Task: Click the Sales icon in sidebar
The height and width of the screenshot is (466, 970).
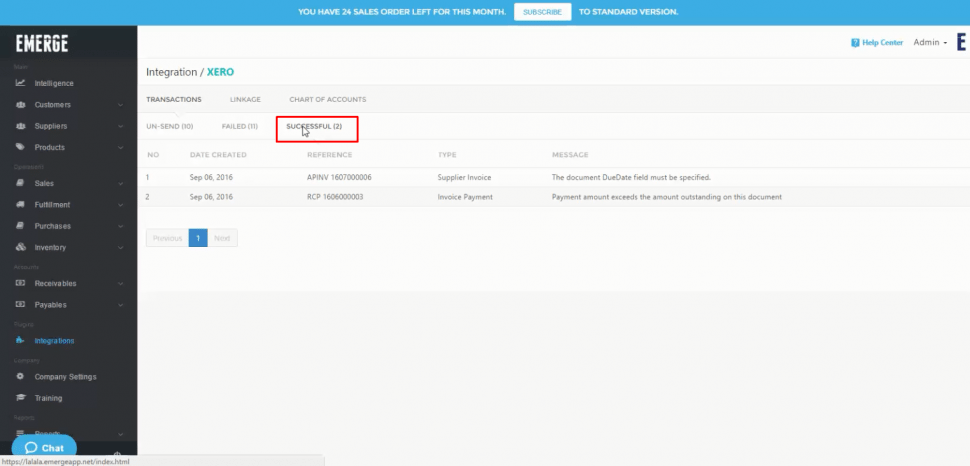Action: 20,183
